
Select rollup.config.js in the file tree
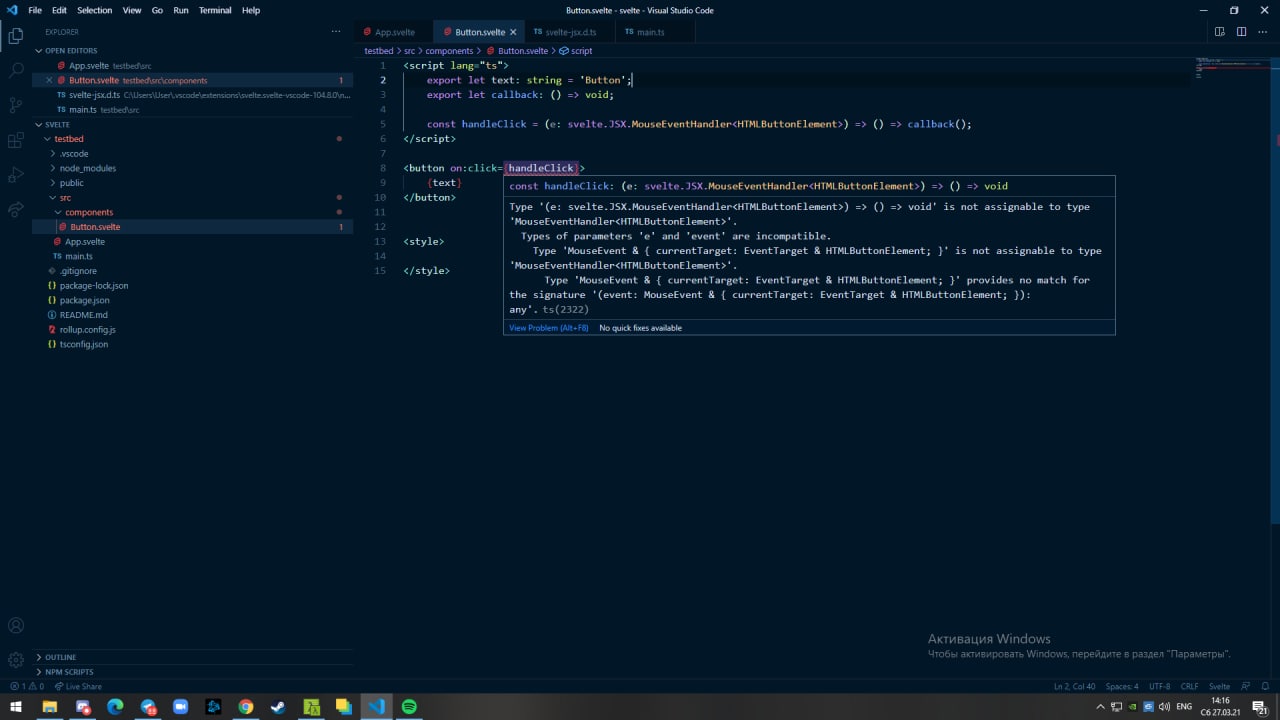87,329
